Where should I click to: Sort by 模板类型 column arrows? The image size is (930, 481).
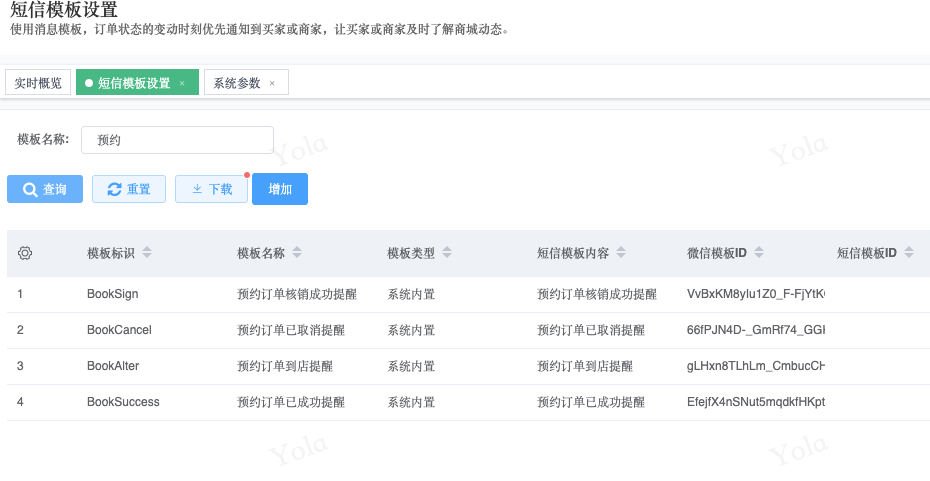(447, 253)
